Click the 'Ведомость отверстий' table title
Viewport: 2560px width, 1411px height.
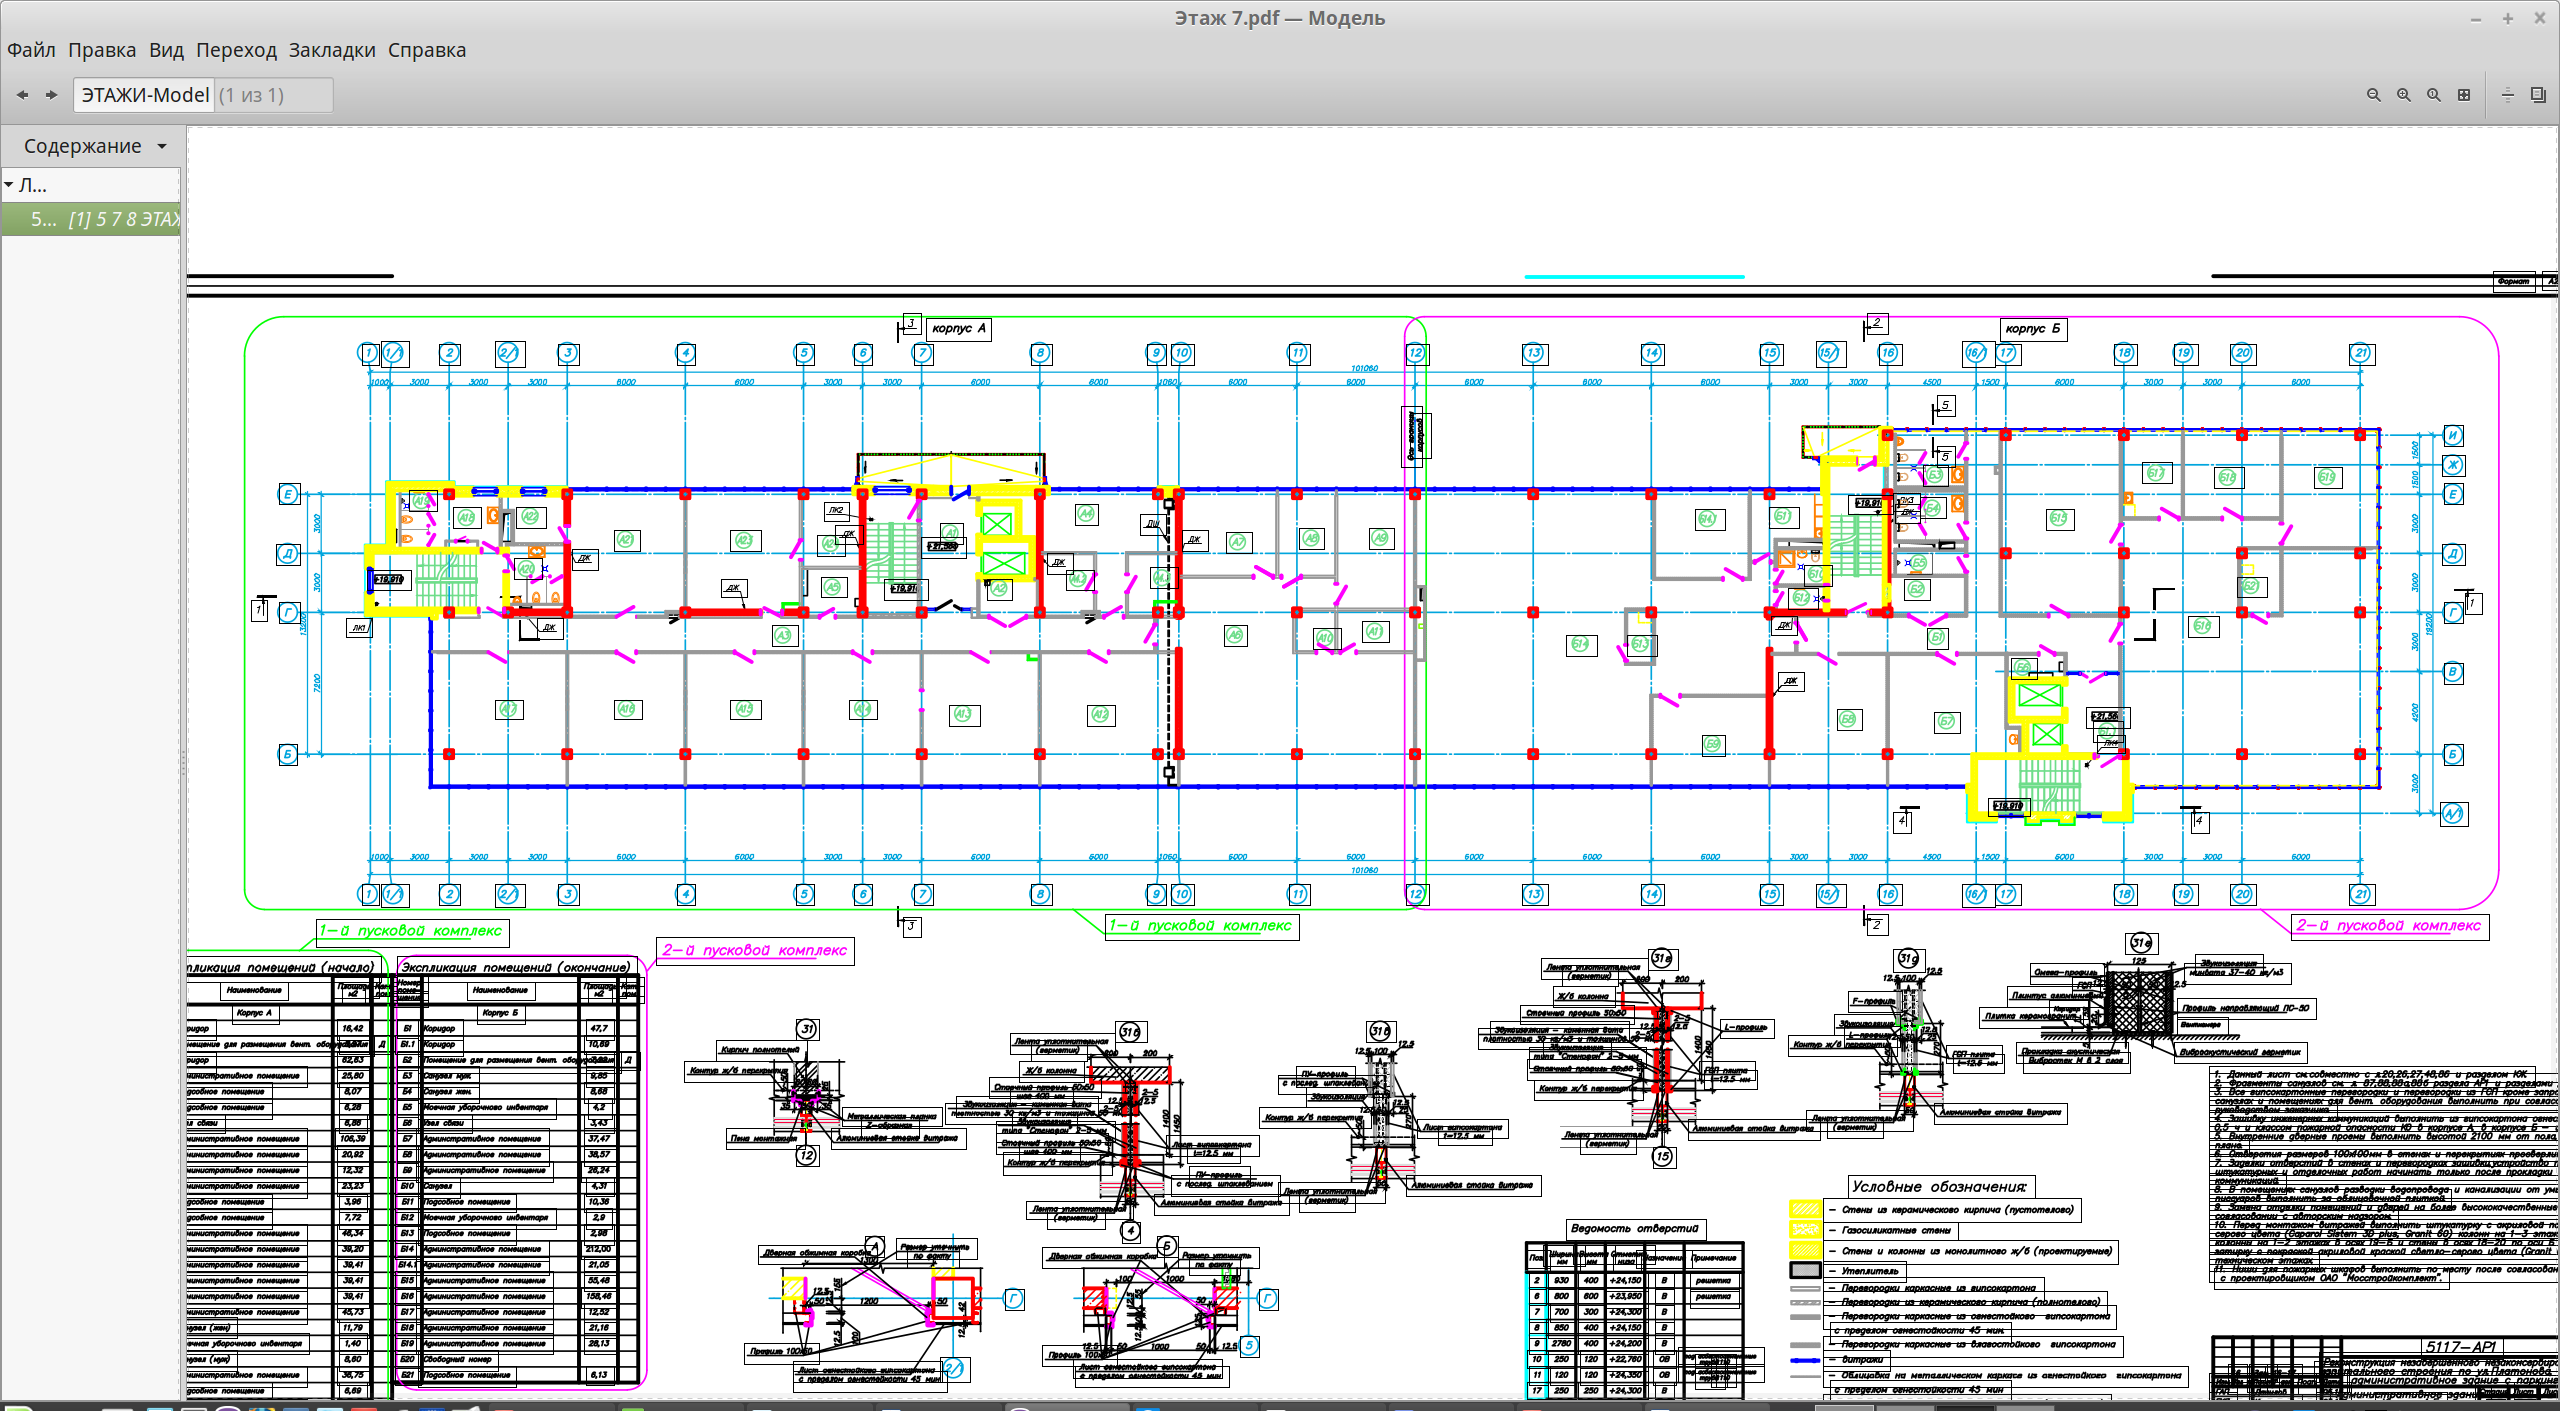[x=1635, y=1228]
